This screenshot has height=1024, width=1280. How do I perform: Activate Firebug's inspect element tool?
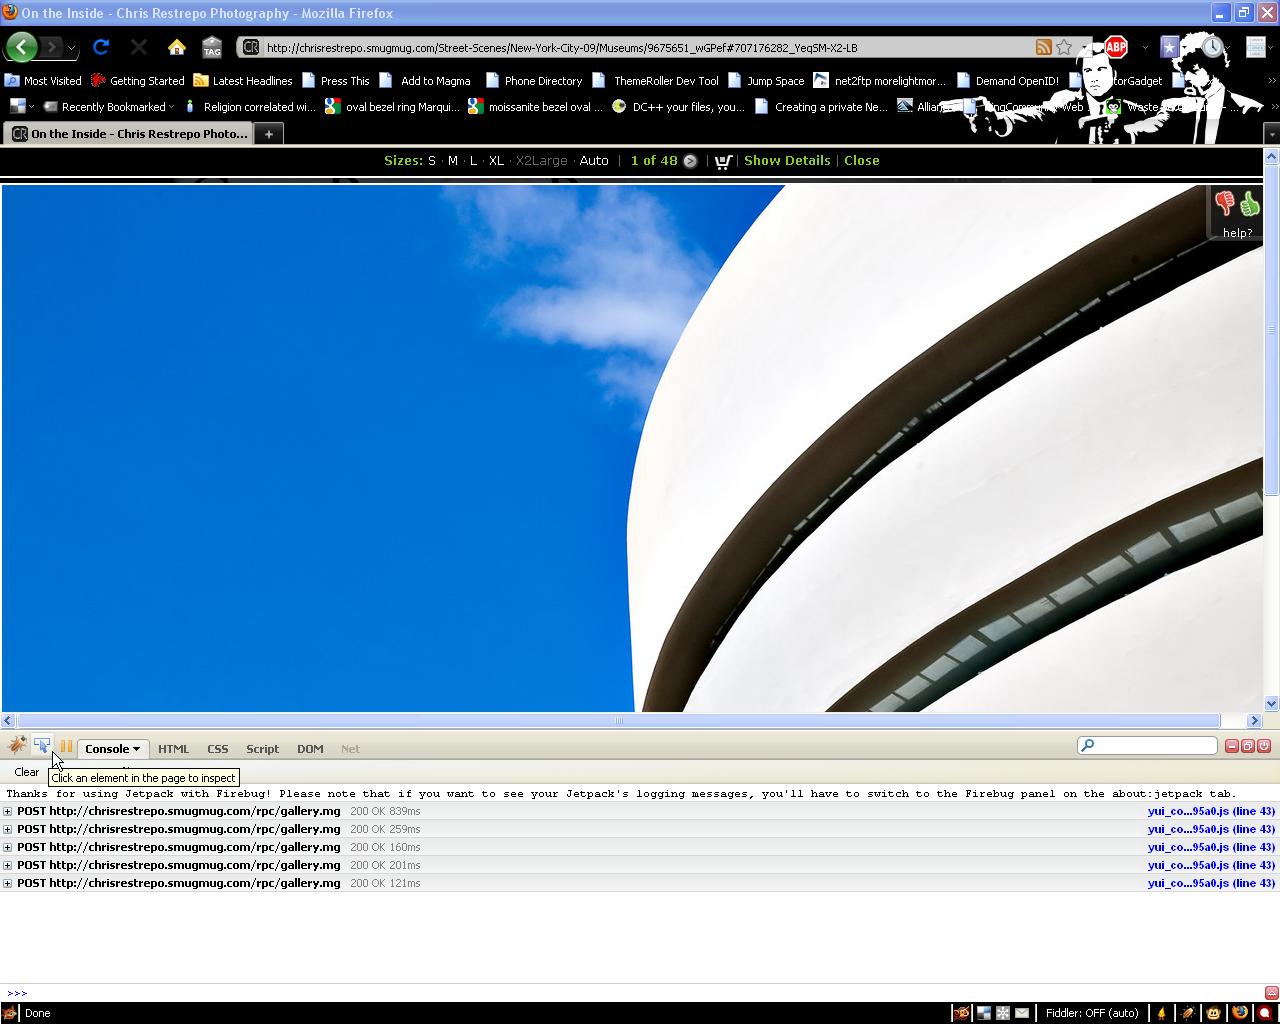[42, 746]
